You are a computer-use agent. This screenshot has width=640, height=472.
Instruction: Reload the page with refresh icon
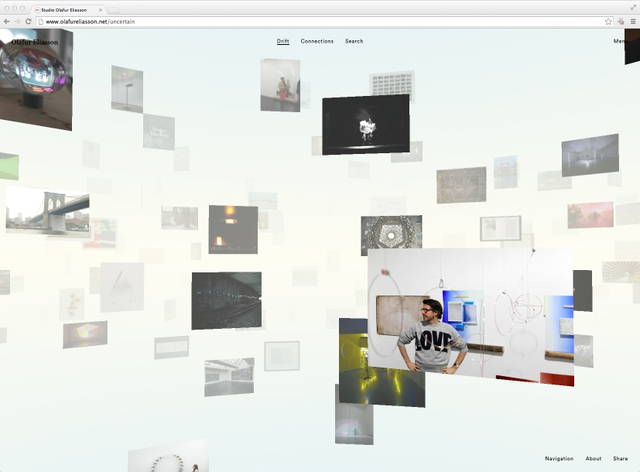[28, 21]
